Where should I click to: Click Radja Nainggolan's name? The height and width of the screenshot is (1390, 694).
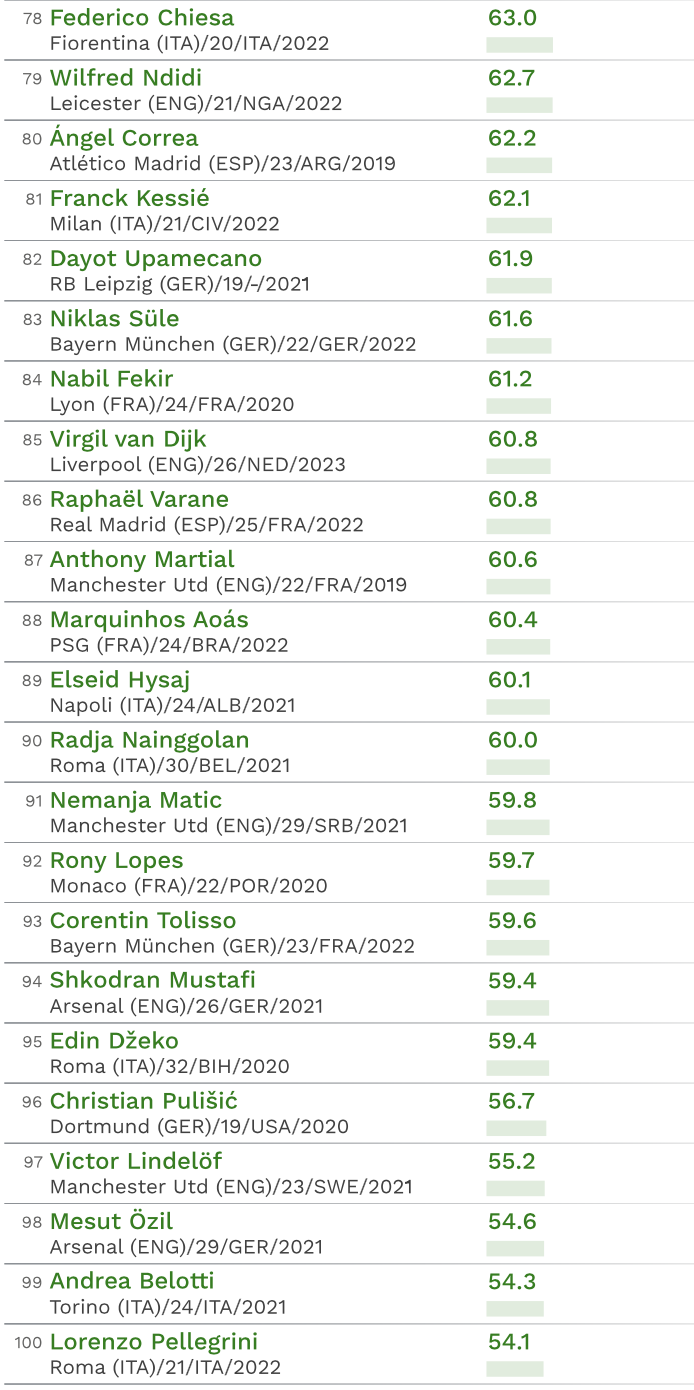click(x=149, y=740)
